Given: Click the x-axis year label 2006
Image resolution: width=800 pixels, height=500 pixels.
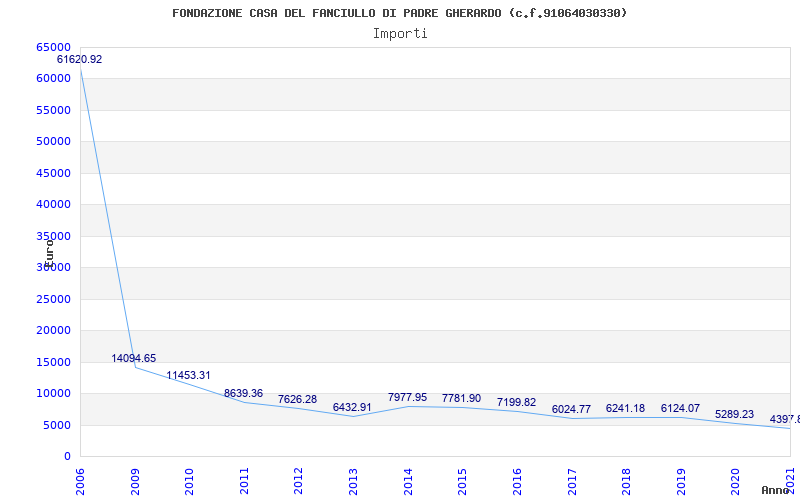Looking at the screenshot, I should pyautogui.click(x=80, y=482).
